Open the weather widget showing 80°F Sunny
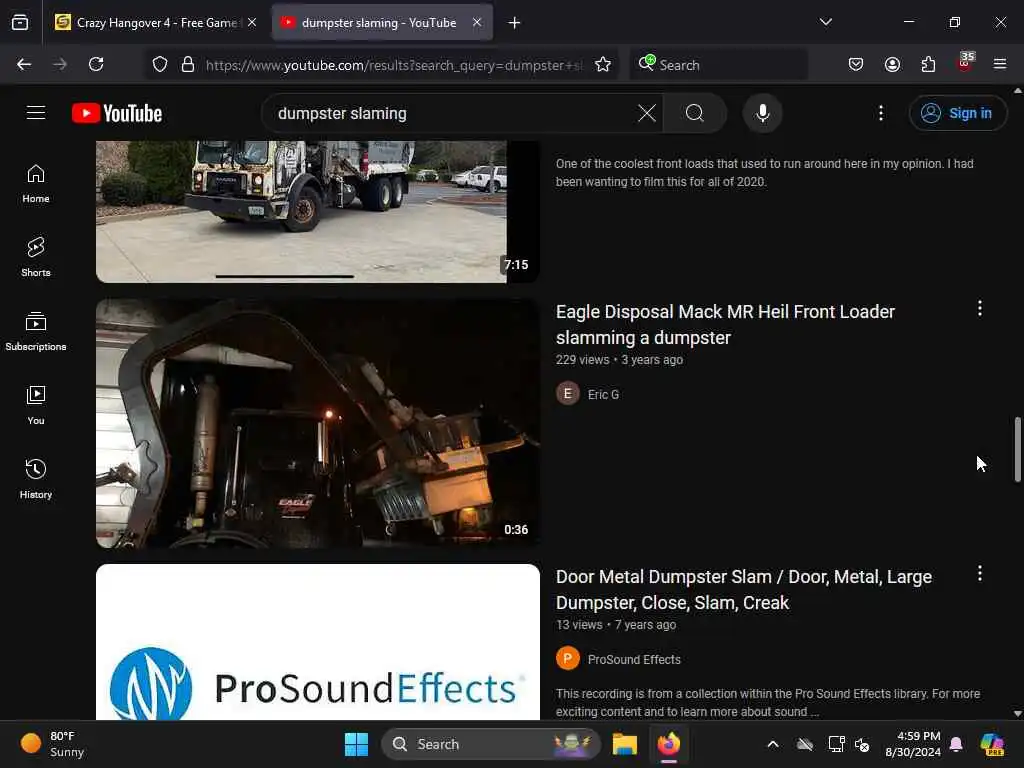Screen dimensions: 1024x768 52,744
